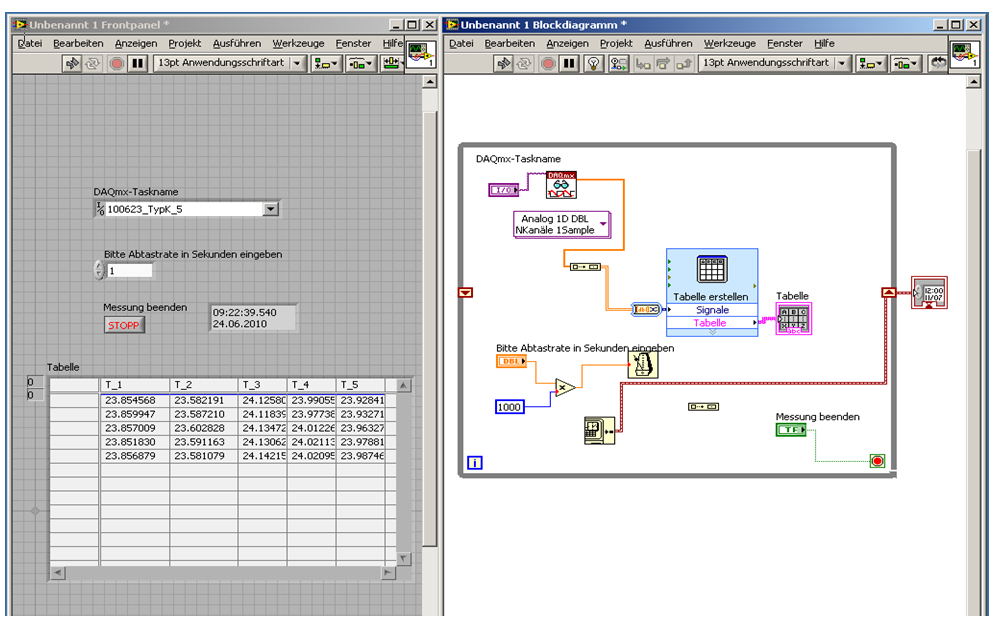Click the date/time indicator terminal outside loop

[x=929, y=293]
